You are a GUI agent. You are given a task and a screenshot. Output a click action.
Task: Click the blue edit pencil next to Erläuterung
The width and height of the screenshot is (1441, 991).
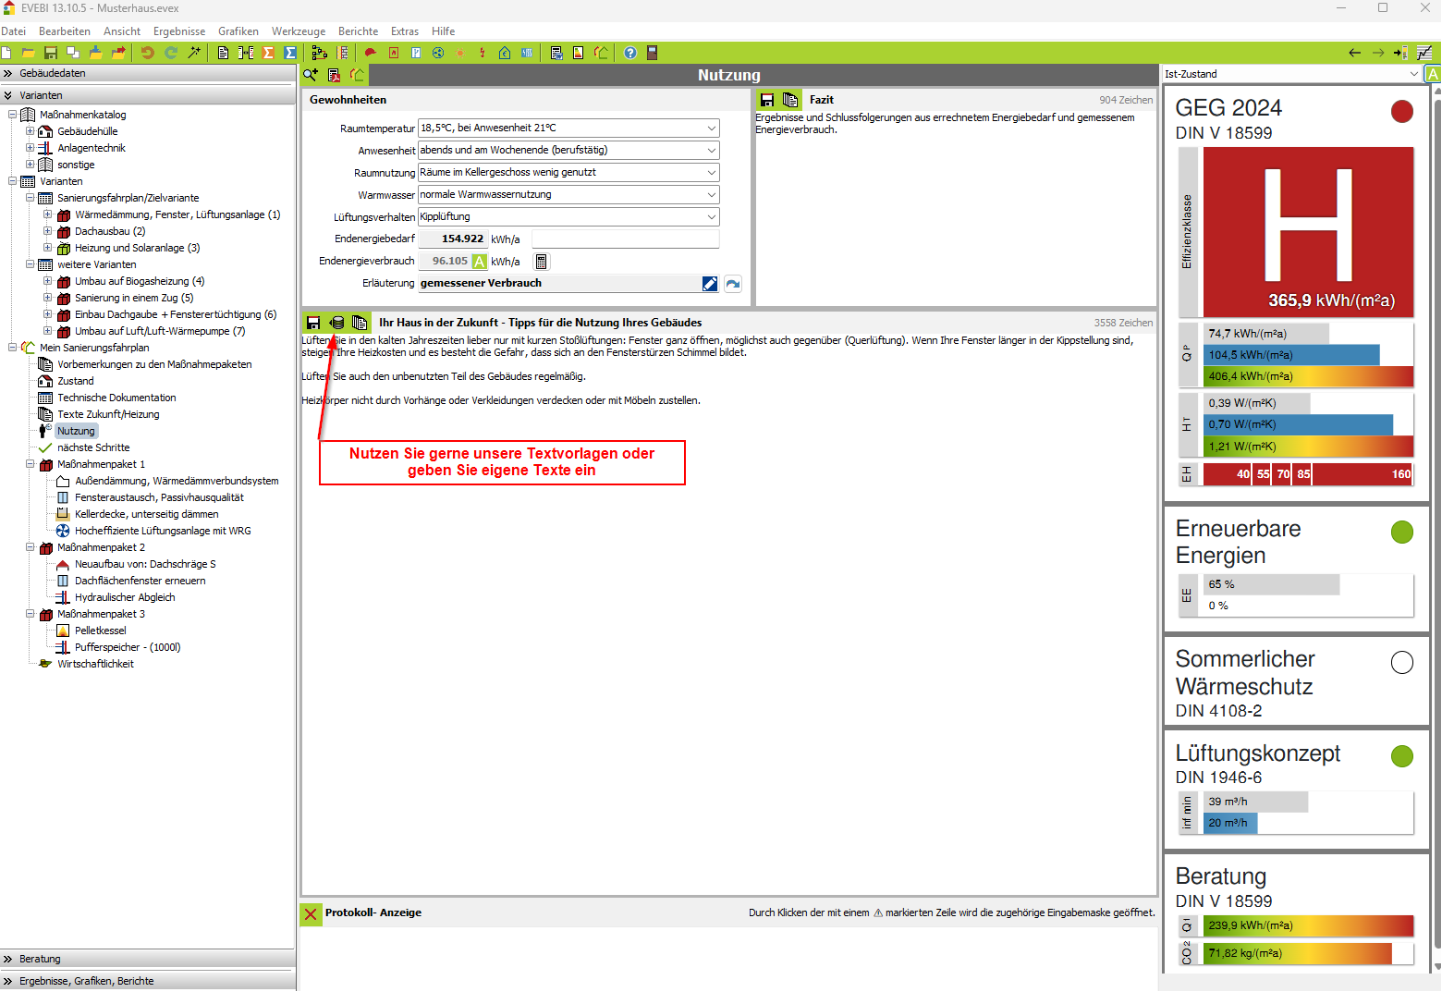[710, 284]
